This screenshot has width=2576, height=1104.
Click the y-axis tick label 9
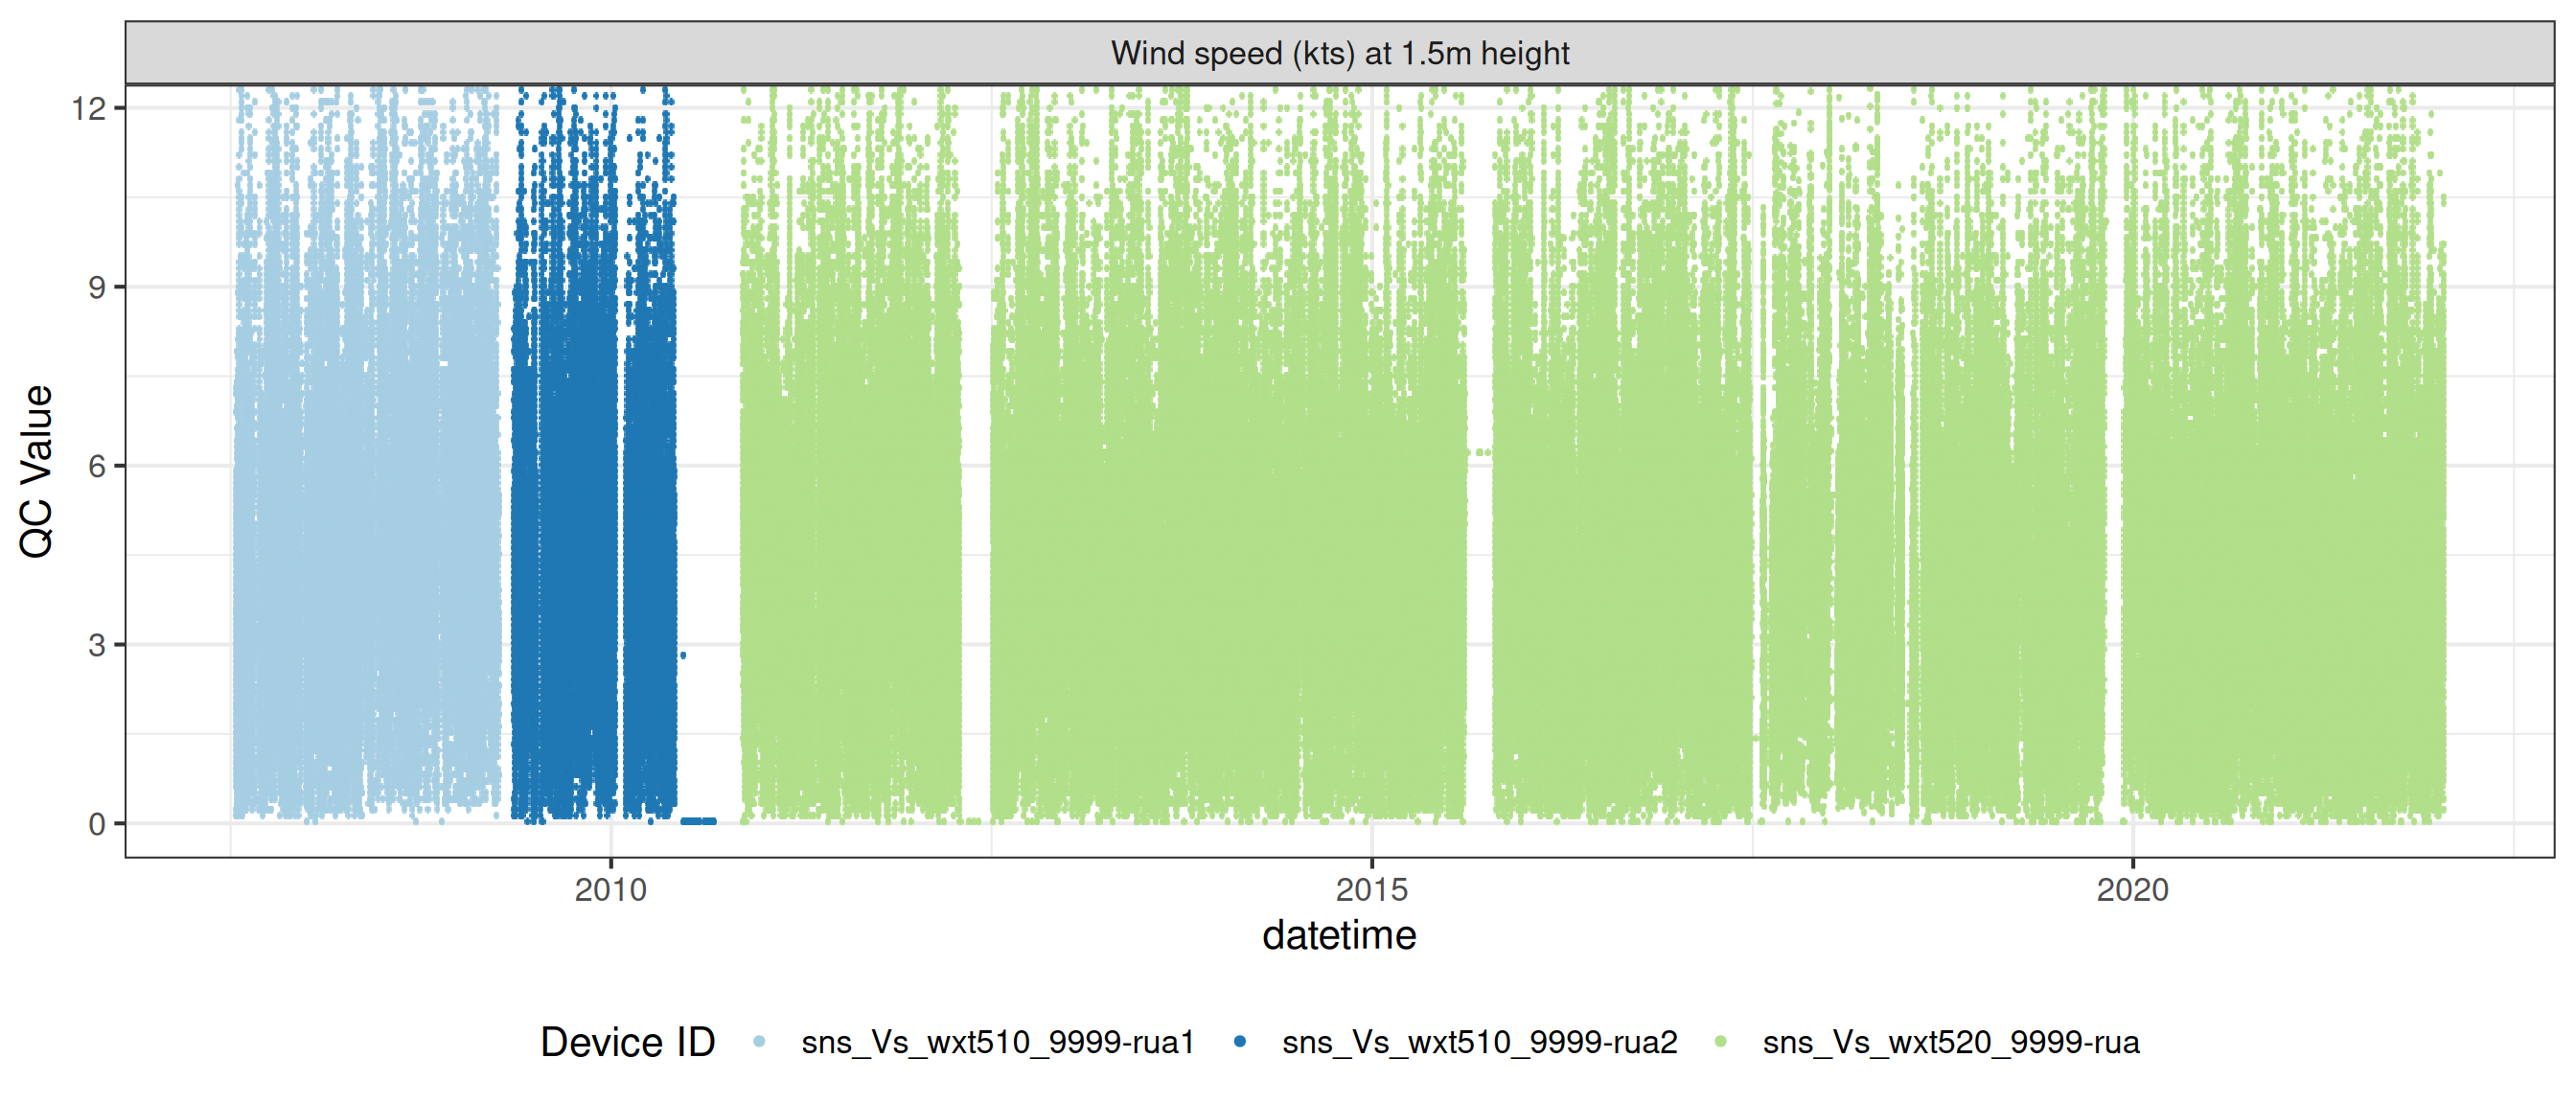[x=96, y=287]
